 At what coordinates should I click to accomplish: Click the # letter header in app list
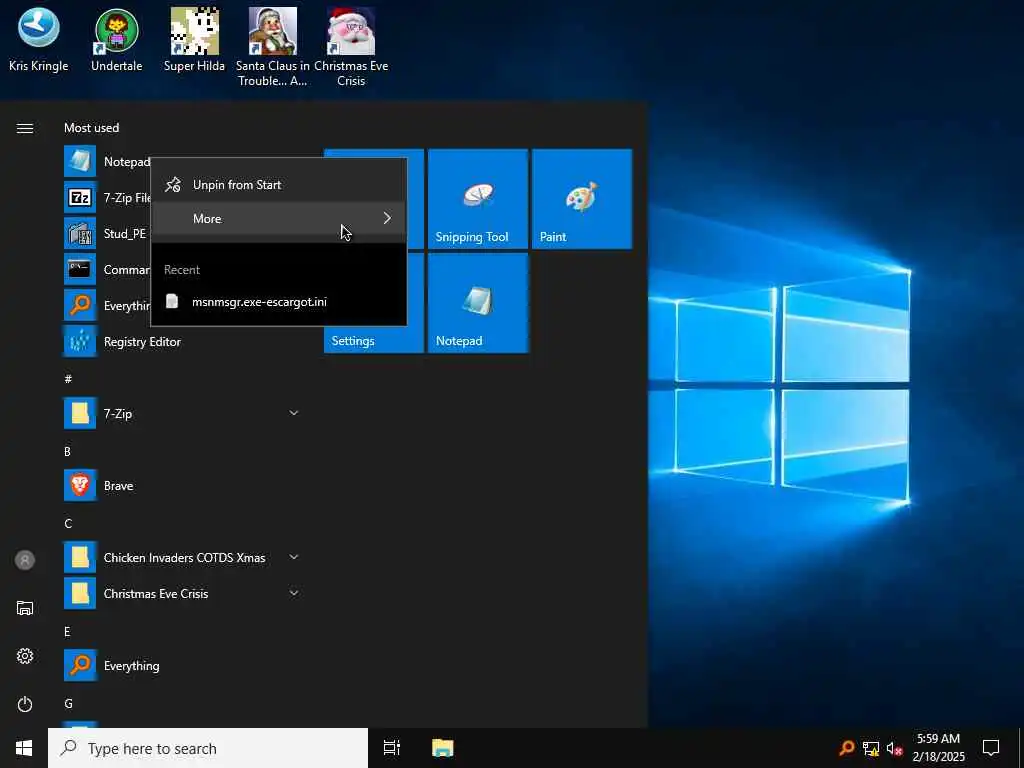68,379
